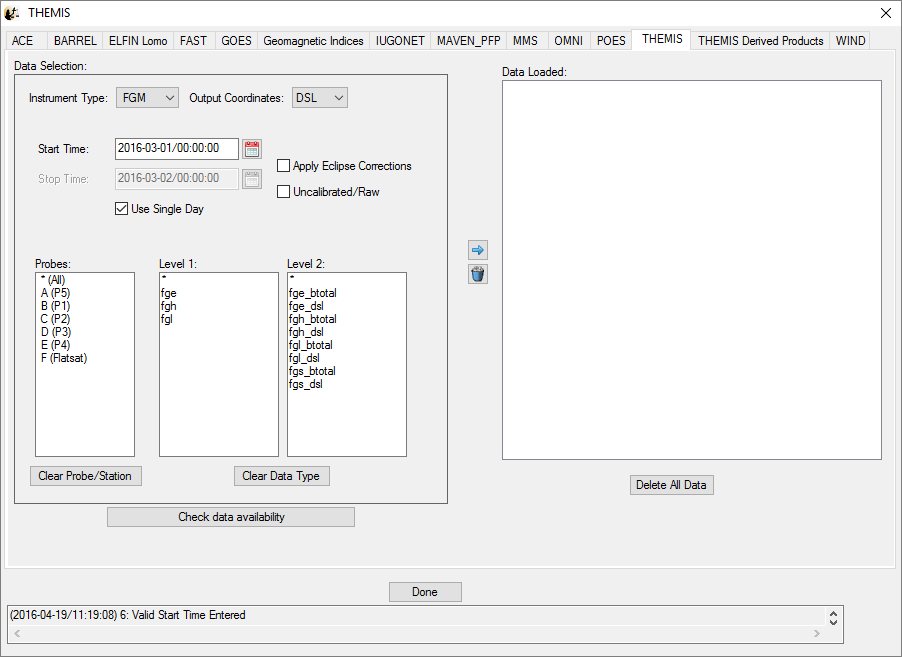Click the THEMIS window title icon

click(12, 13)
